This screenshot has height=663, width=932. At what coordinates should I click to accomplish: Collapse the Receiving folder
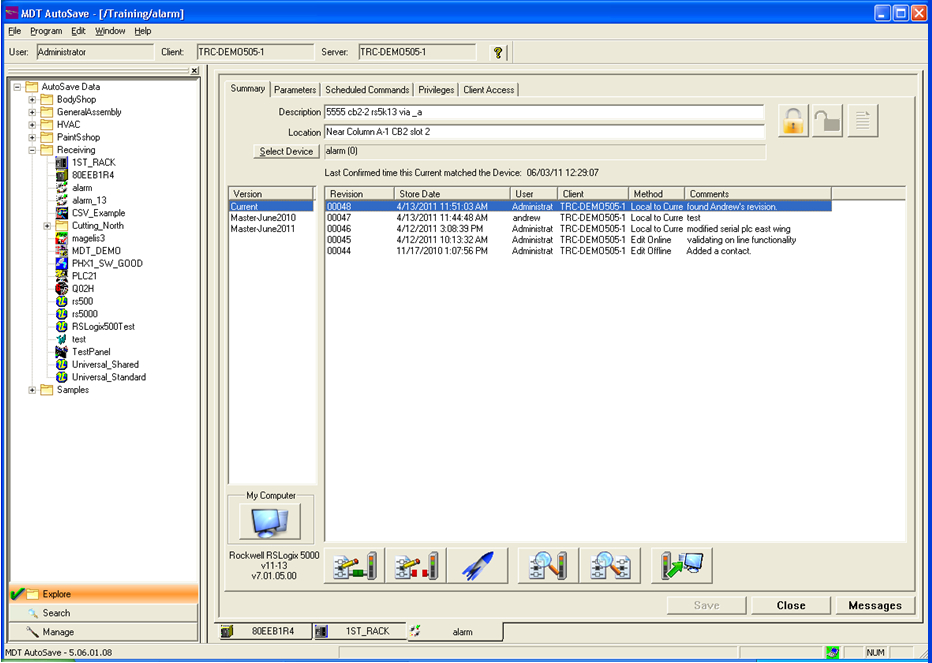tap(32, 149)
